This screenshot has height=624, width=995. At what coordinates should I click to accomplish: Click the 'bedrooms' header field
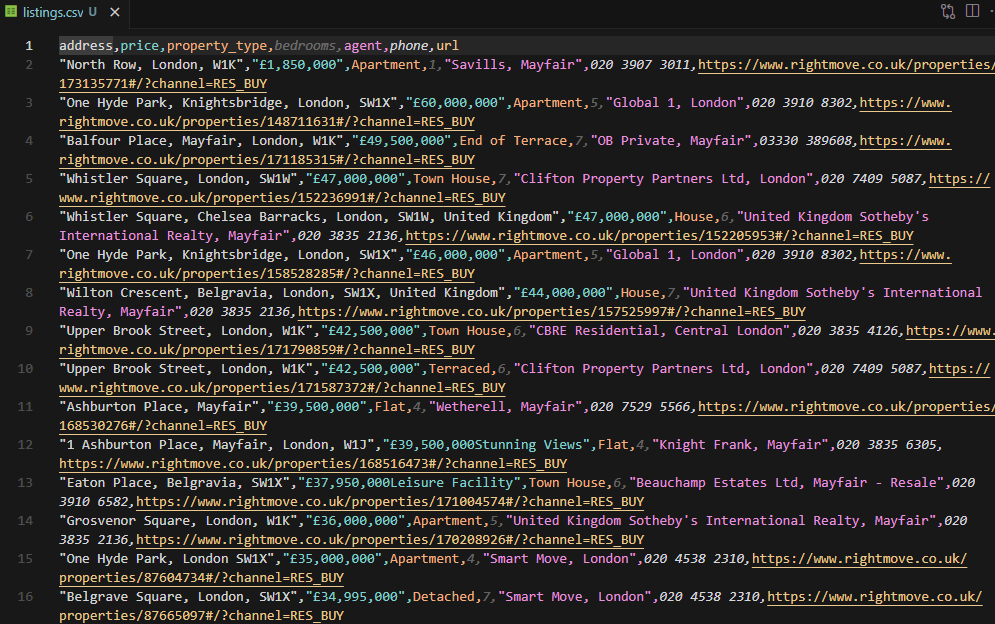tap(308, 46)
